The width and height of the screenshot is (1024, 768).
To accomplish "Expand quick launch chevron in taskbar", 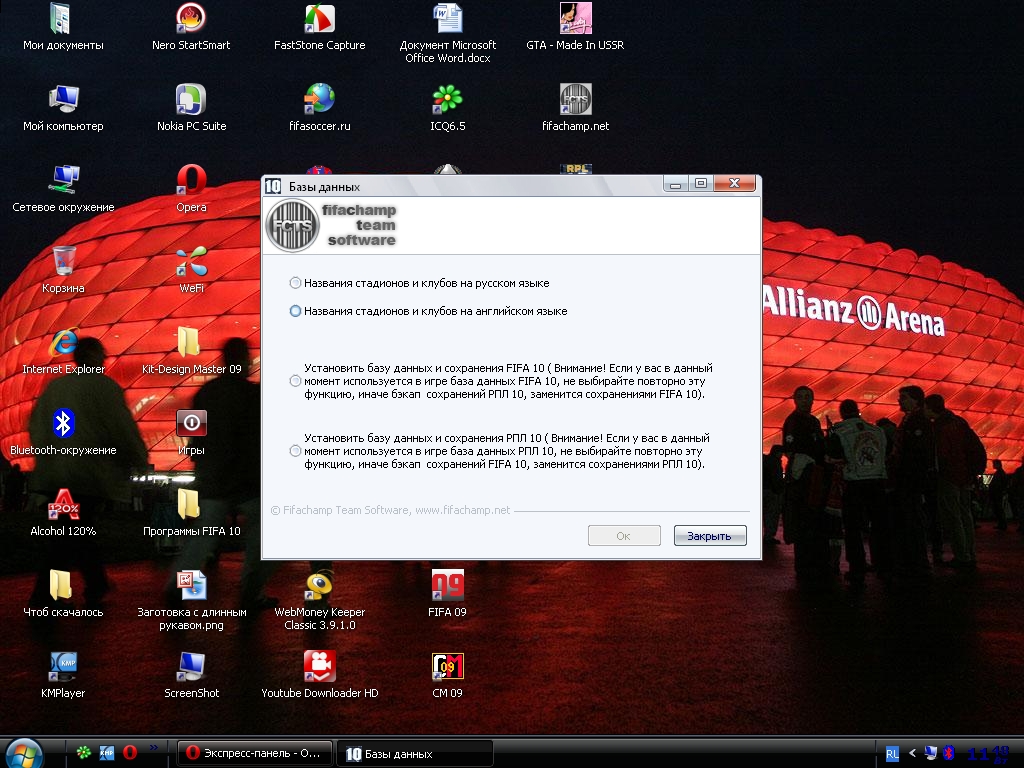I will point(153,747).
